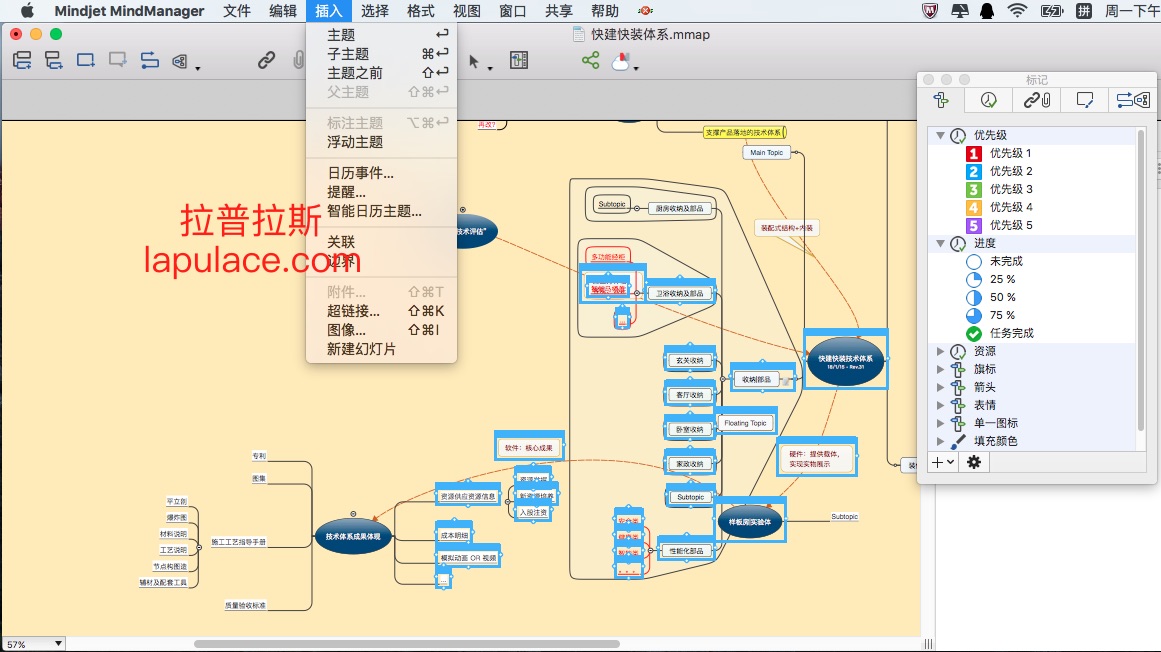Collapse the 优先级 marker group
Screen dimensions: 1161x652
pyautogui.click(x=940, y=135)
